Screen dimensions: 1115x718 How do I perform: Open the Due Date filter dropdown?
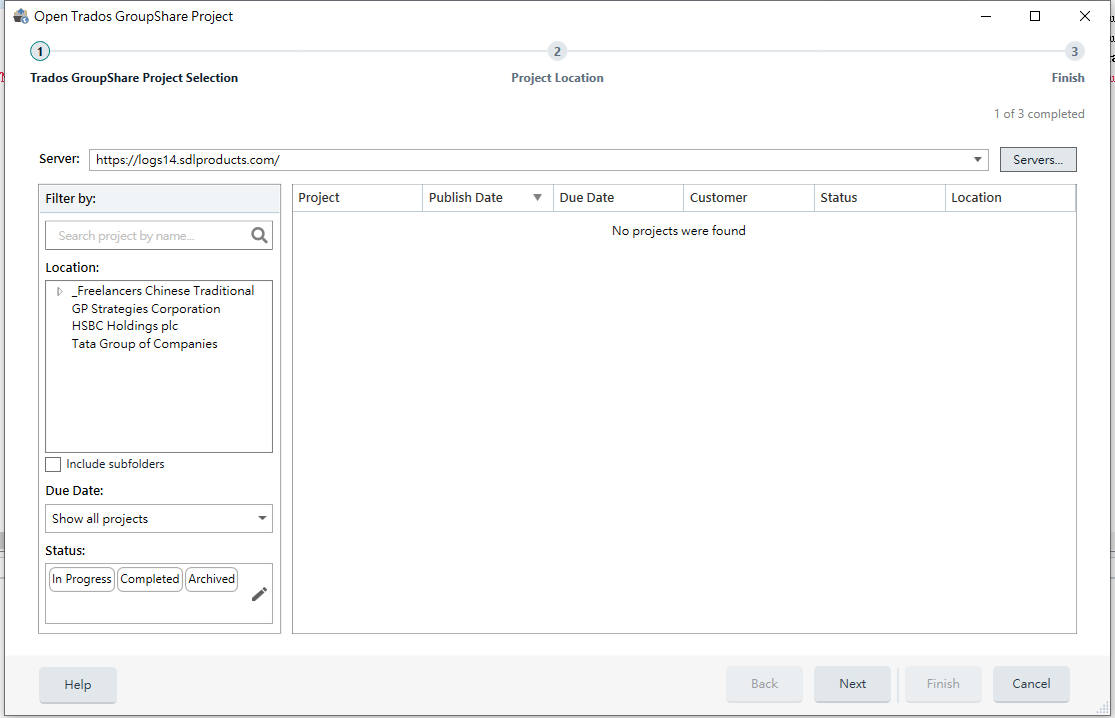tap(262, 519)
